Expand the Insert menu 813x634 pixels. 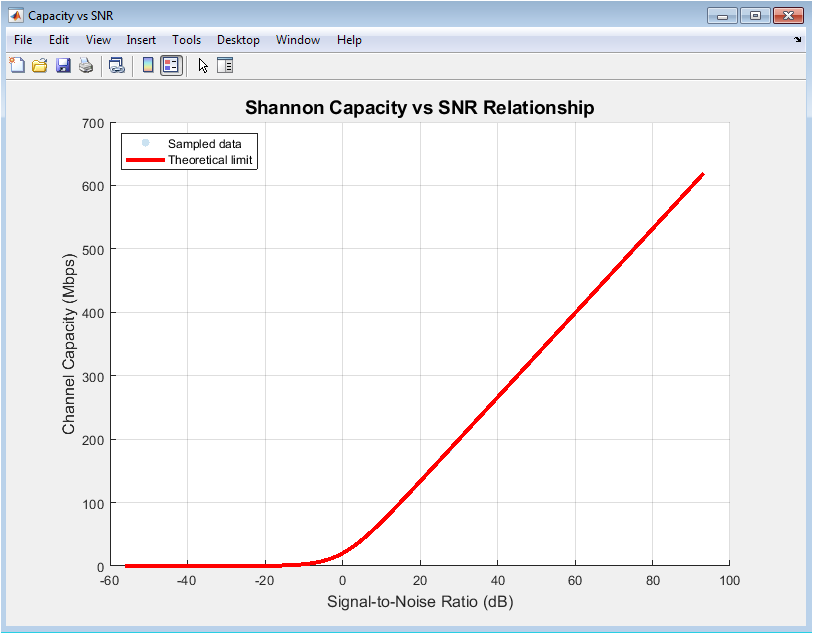click(x=141, y=40)
